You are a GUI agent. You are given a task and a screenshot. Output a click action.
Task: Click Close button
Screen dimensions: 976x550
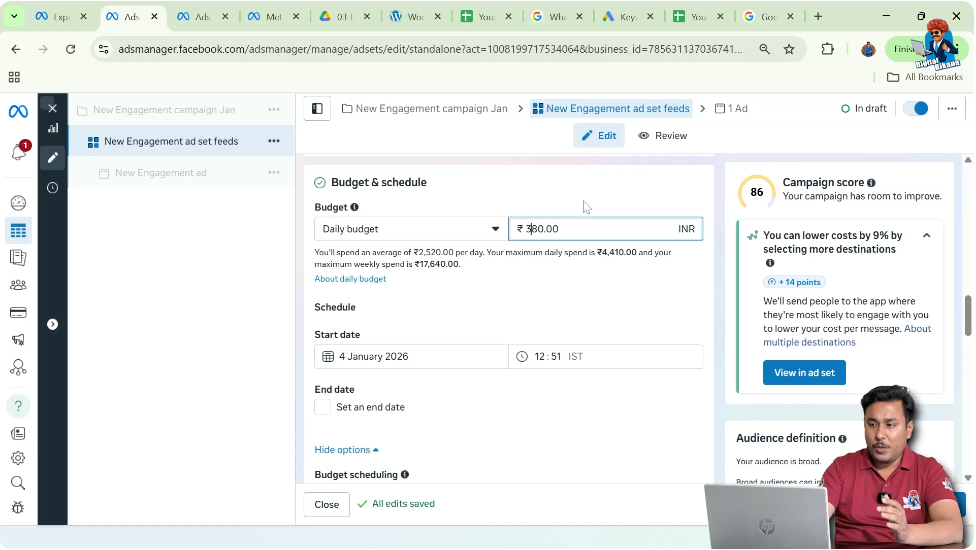(x=327, y=505)
